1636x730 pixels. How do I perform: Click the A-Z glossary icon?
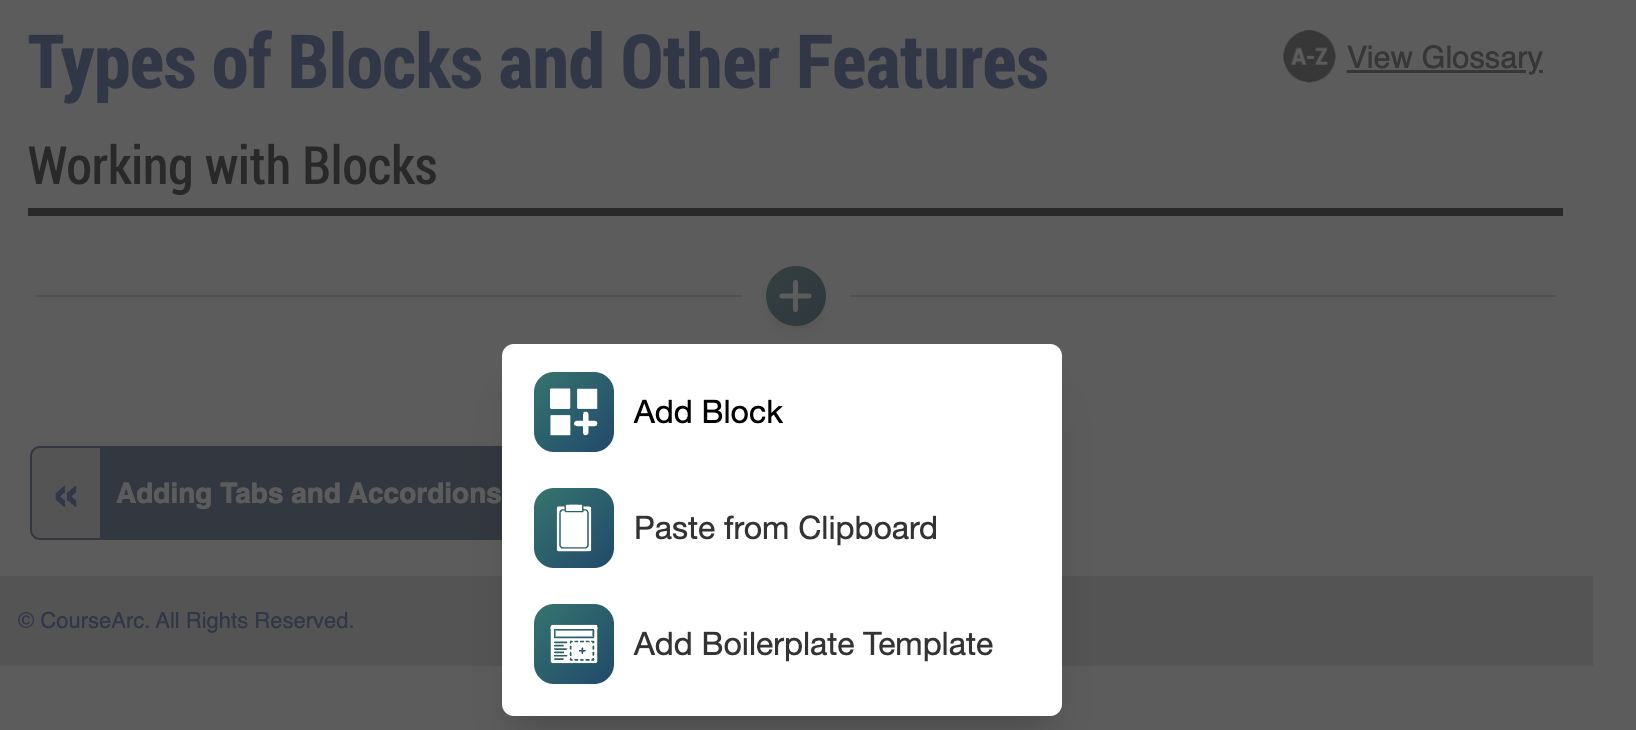[1308, 58]
